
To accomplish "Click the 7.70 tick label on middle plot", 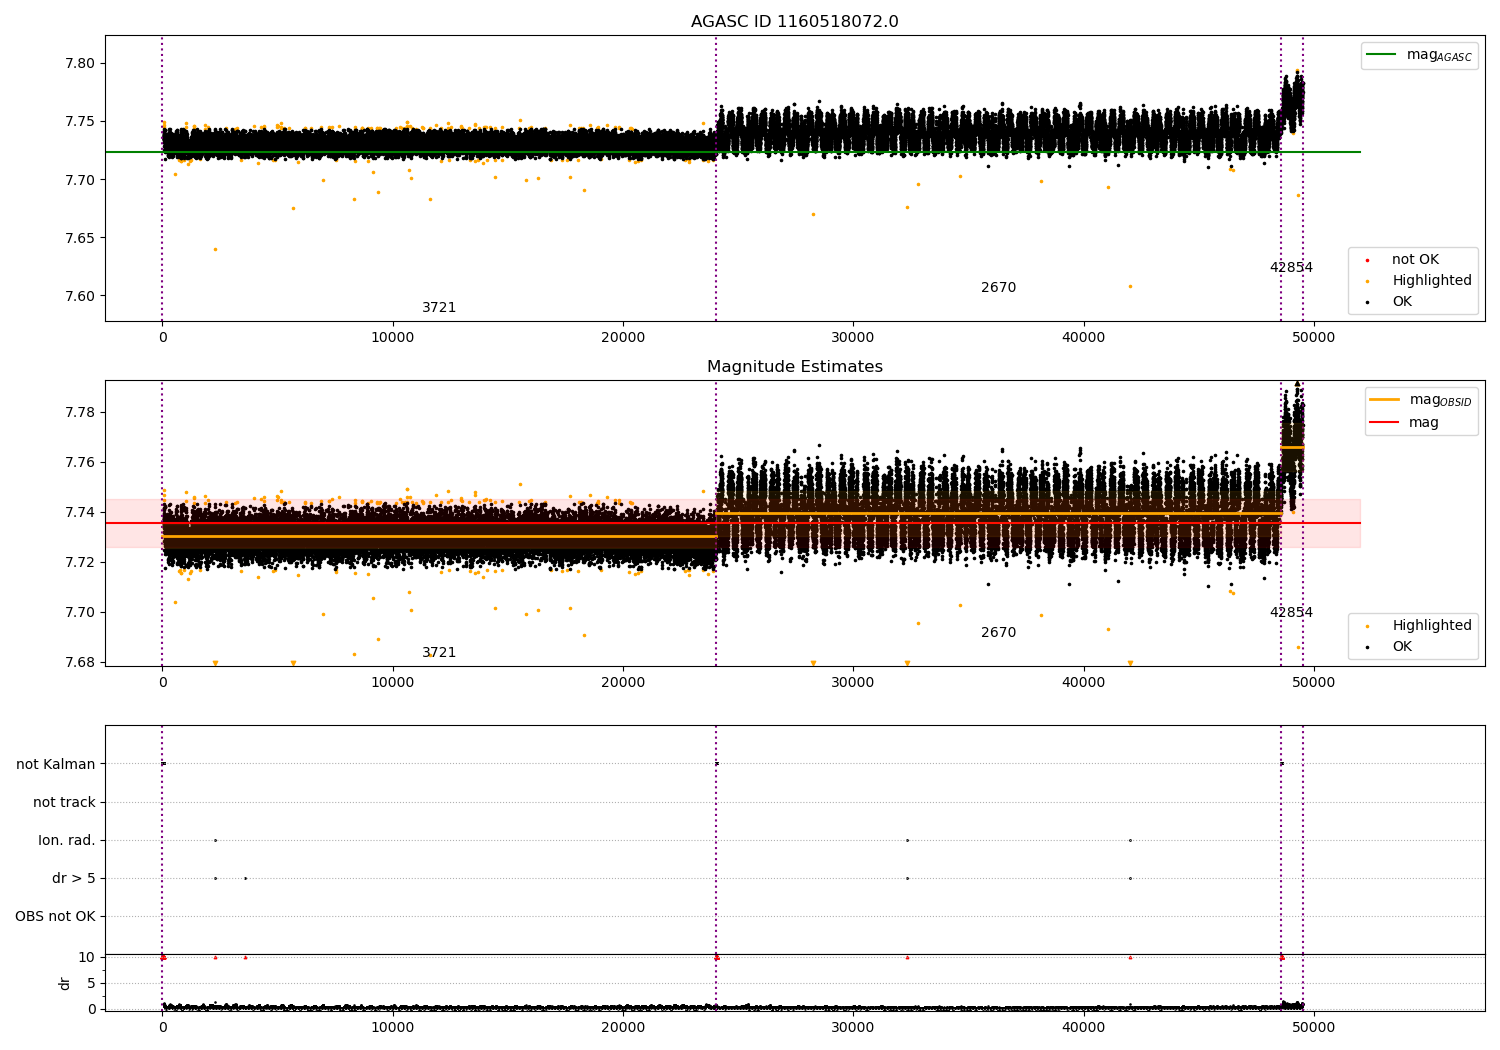I will tap(79, 612).
